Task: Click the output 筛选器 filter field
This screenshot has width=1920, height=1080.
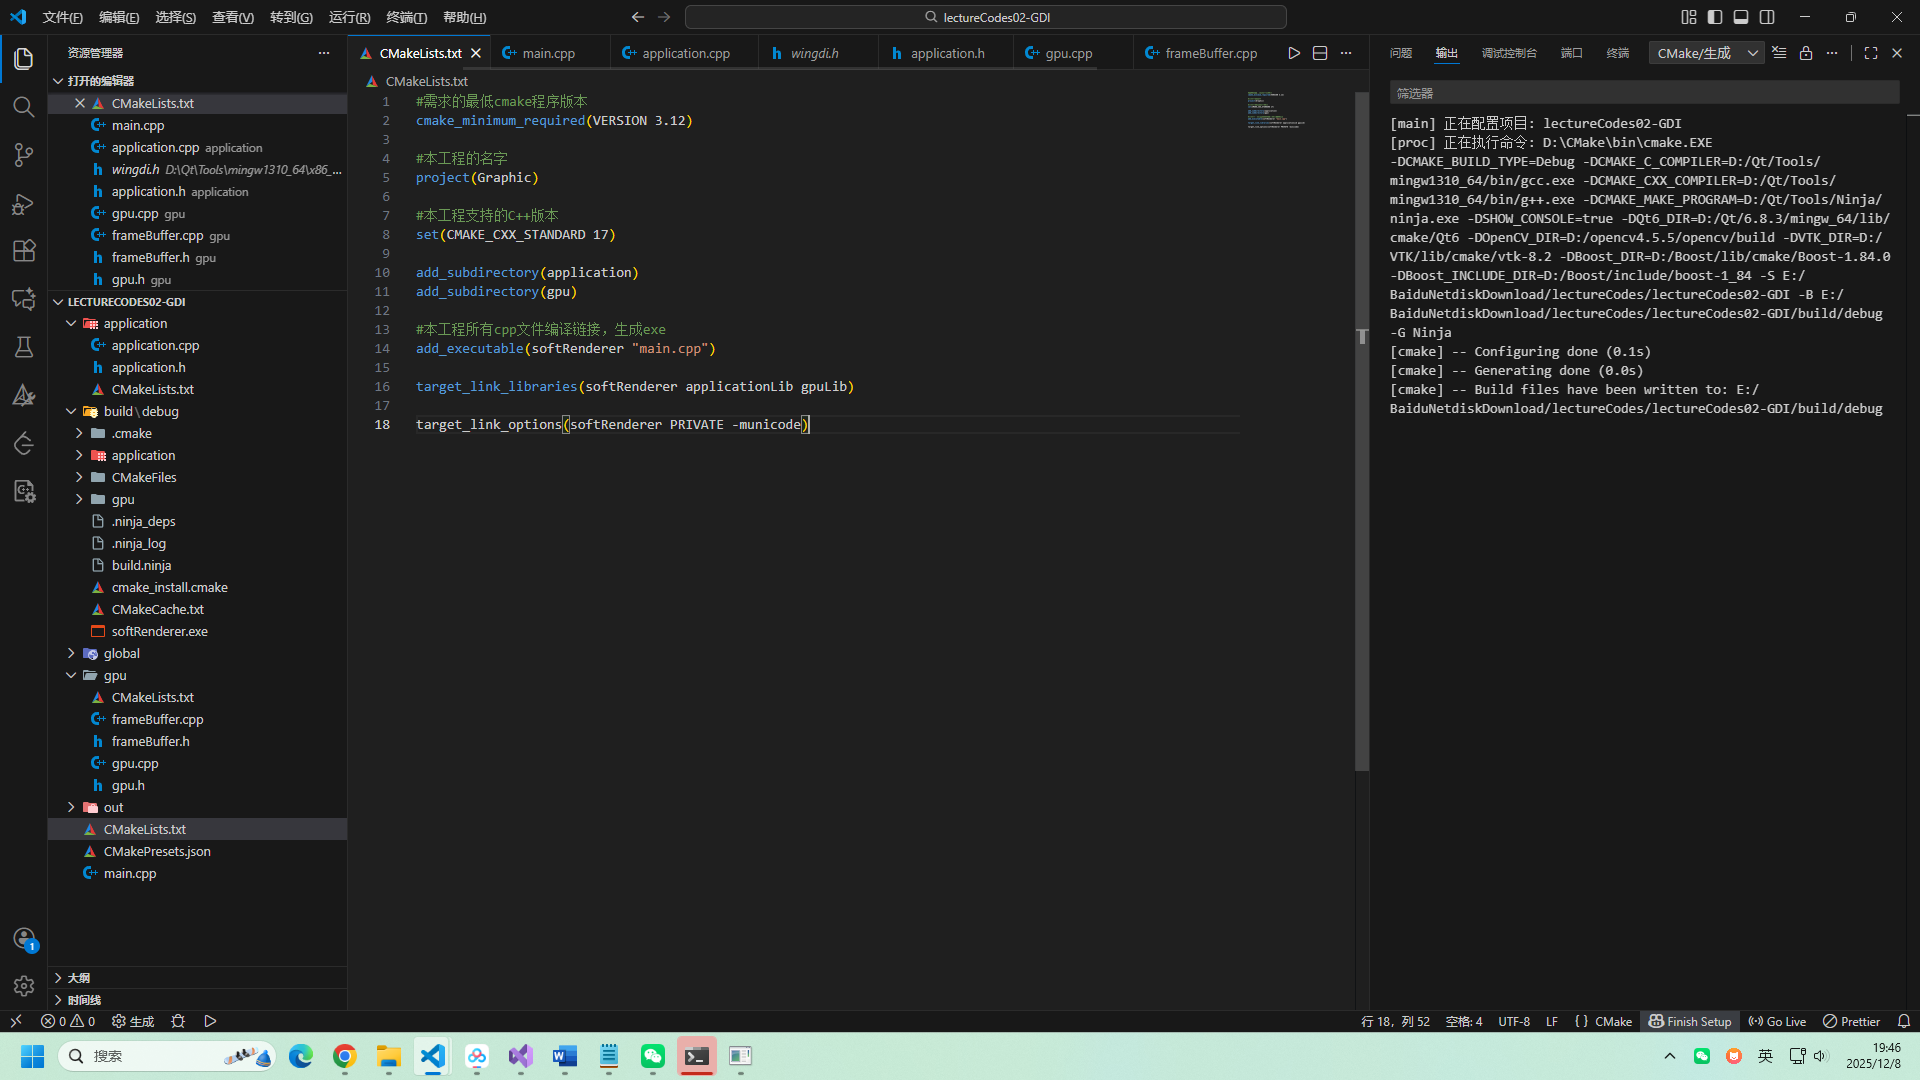Action: pyautogui.click(x=1643, y=93)
